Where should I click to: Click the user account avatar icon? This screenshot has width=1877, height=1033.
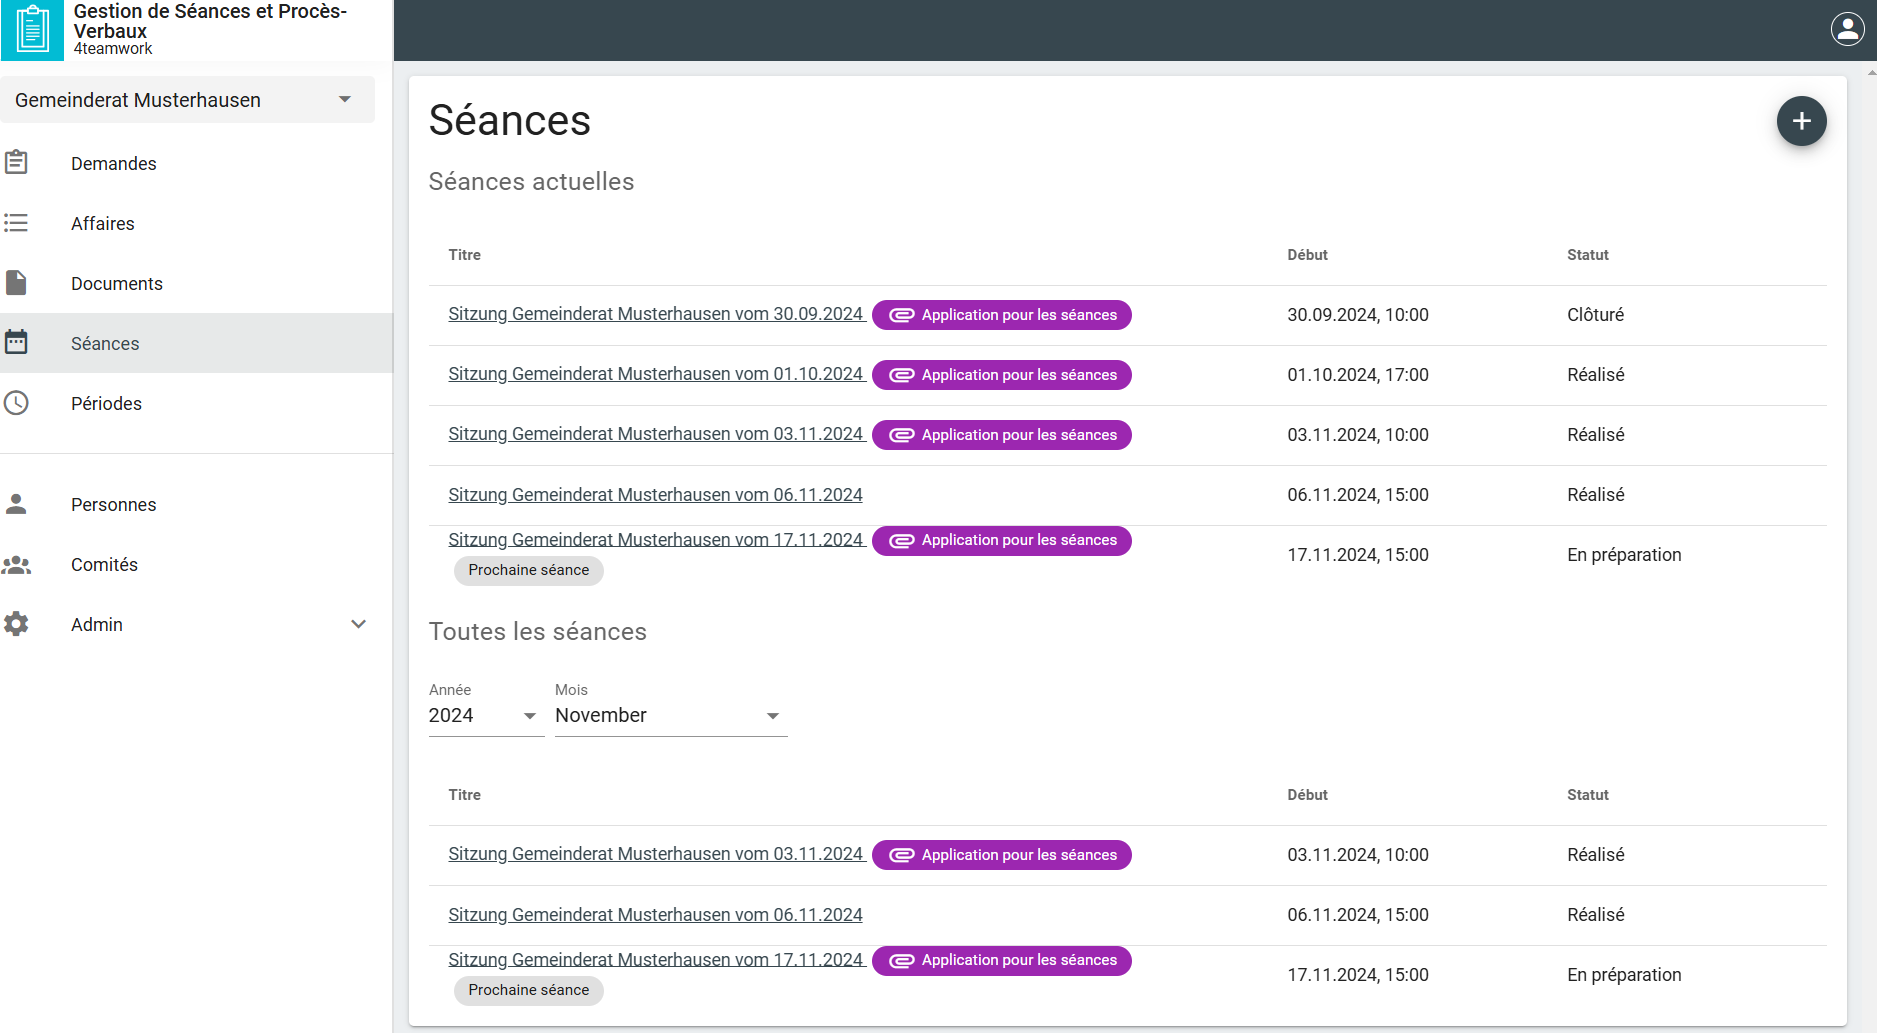1847,29
